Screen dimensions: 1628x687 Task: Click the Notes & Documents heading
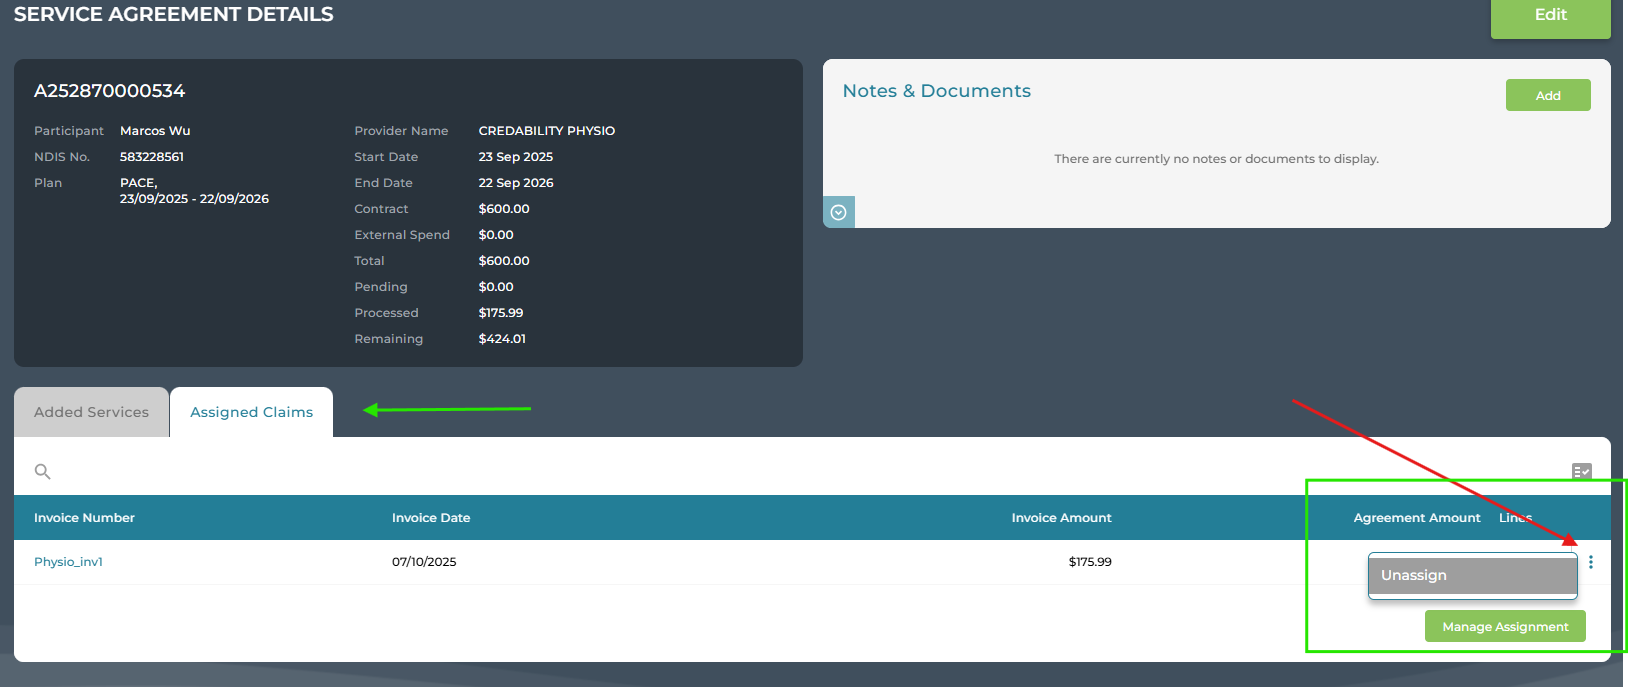pos(936,91)
